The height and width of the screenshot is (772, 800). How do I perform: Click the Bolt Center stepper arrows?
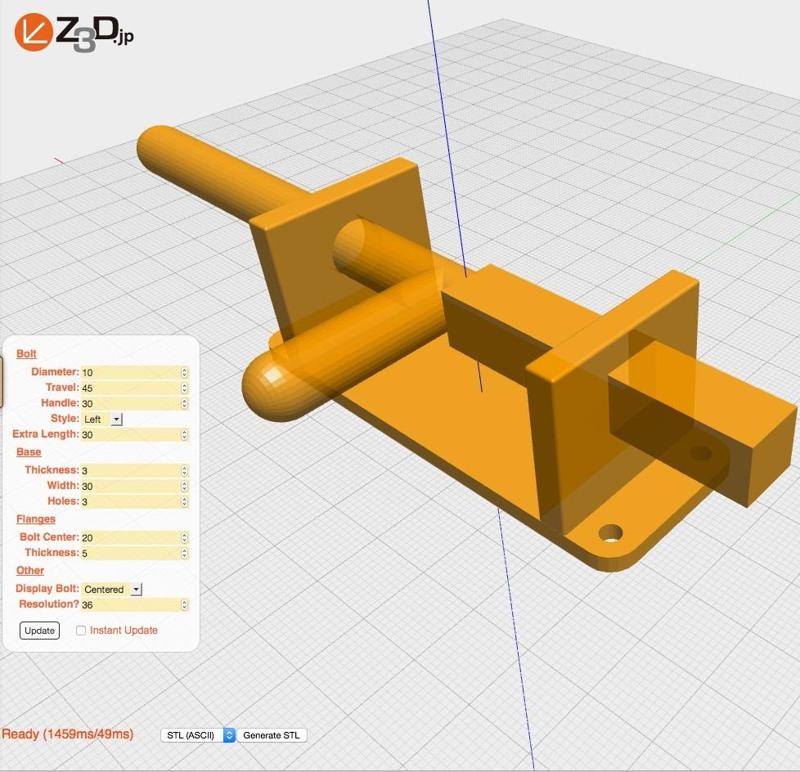point(184,538)
